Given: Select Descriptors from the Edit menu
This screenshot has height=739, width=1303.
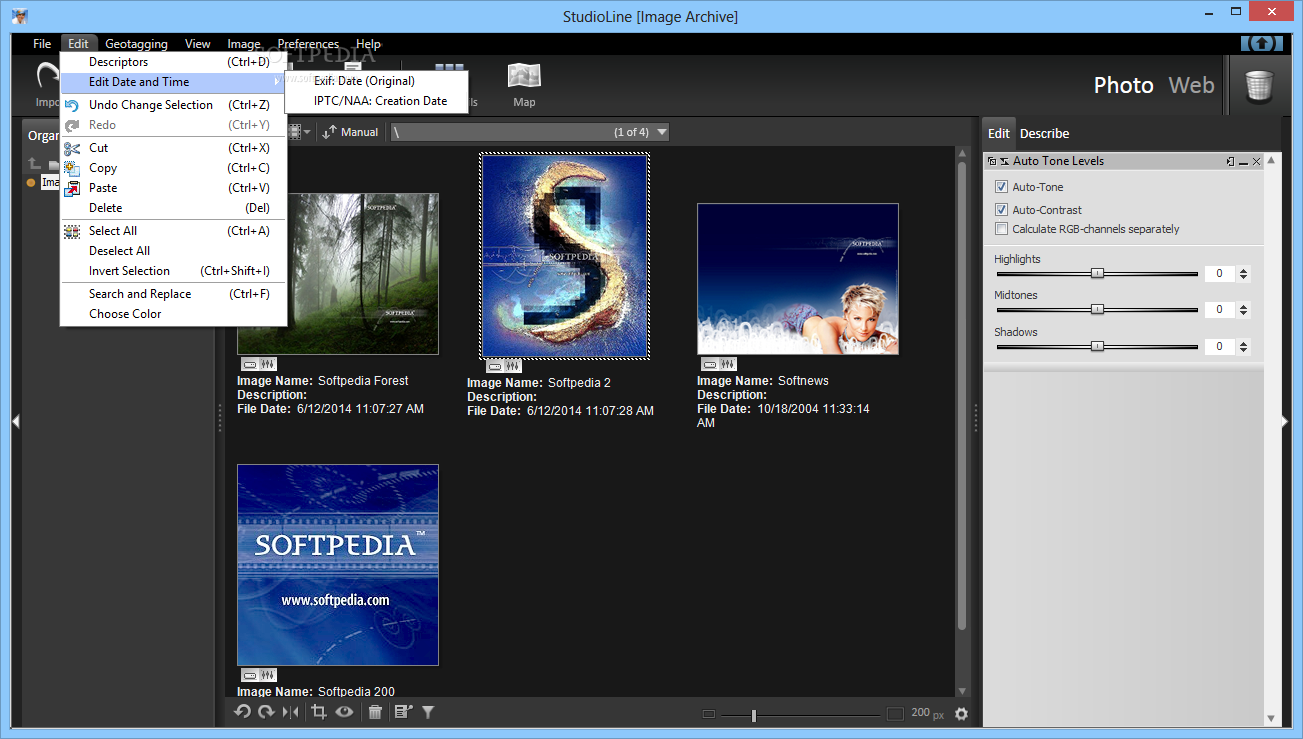Looking at the screenshot, I should 174,62.
